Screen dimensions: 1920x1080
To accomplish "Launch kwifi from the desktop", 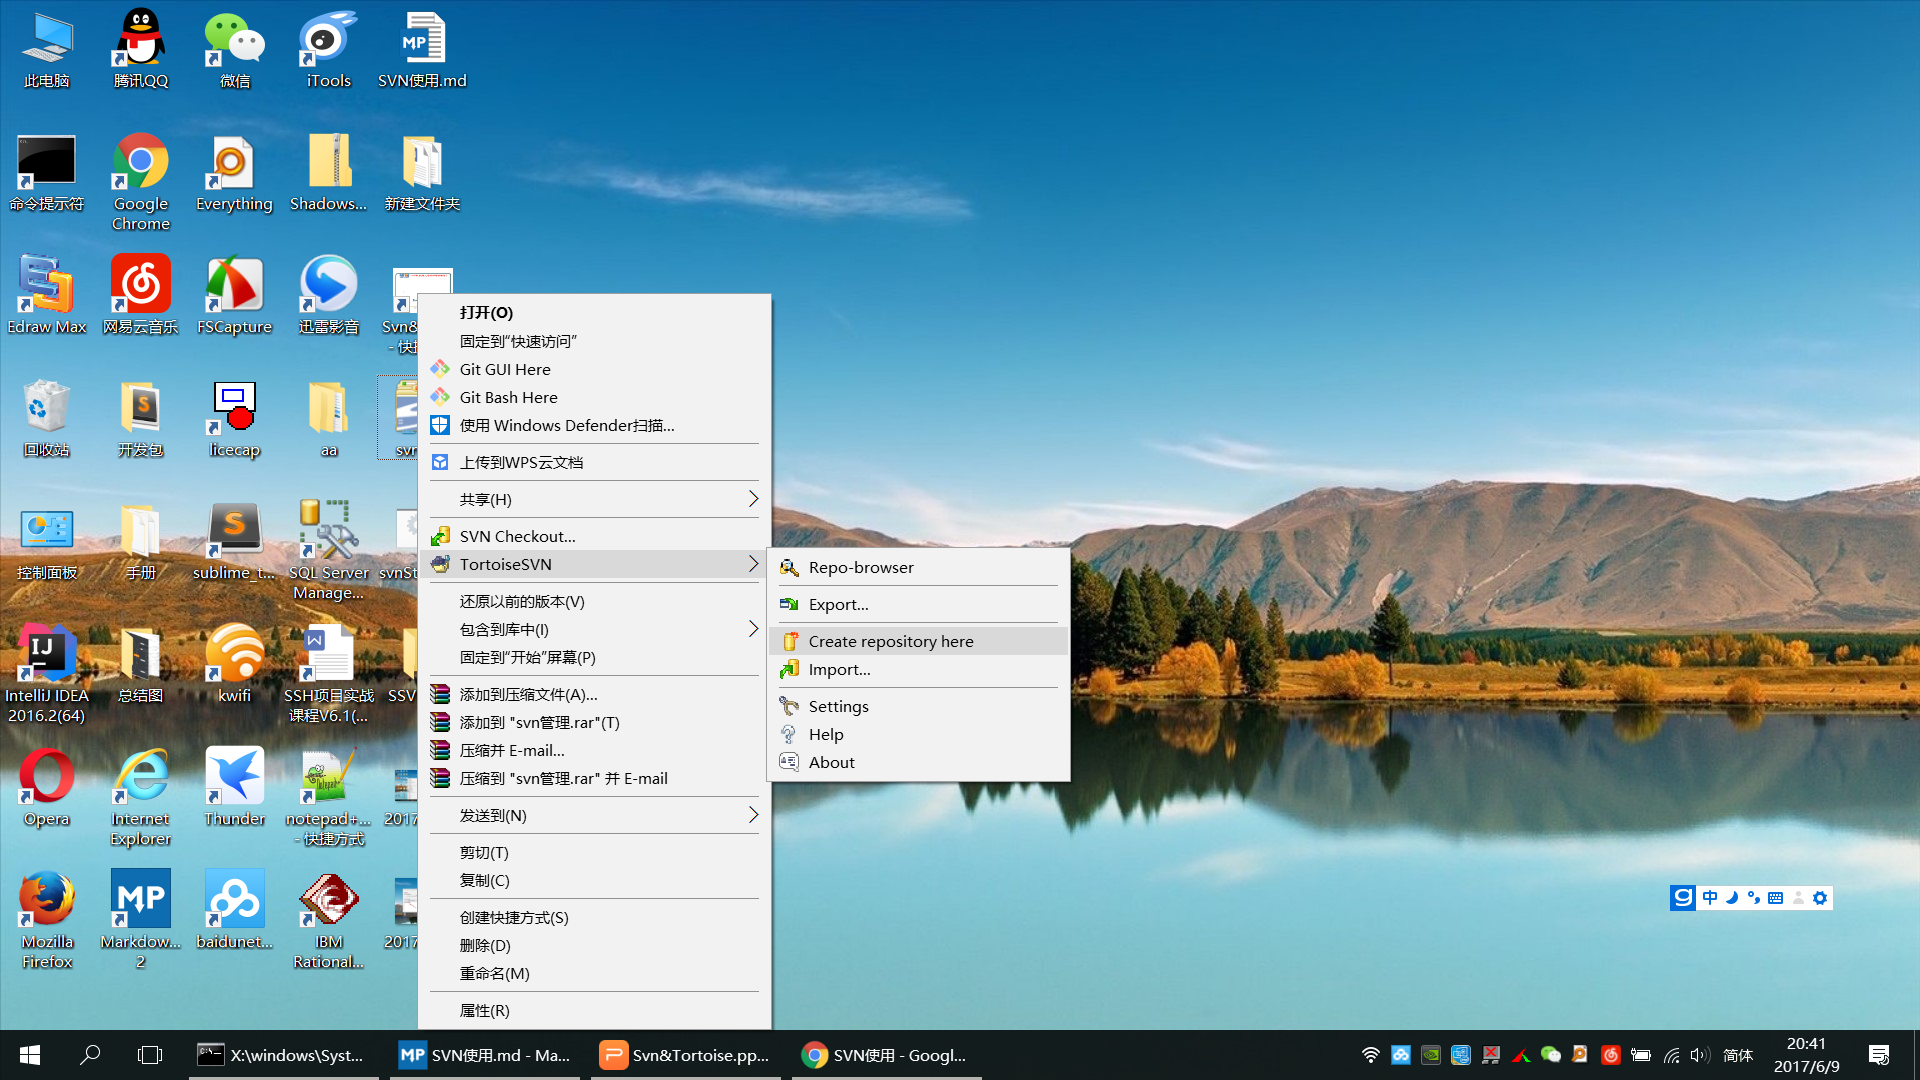I will pos(235,665).
